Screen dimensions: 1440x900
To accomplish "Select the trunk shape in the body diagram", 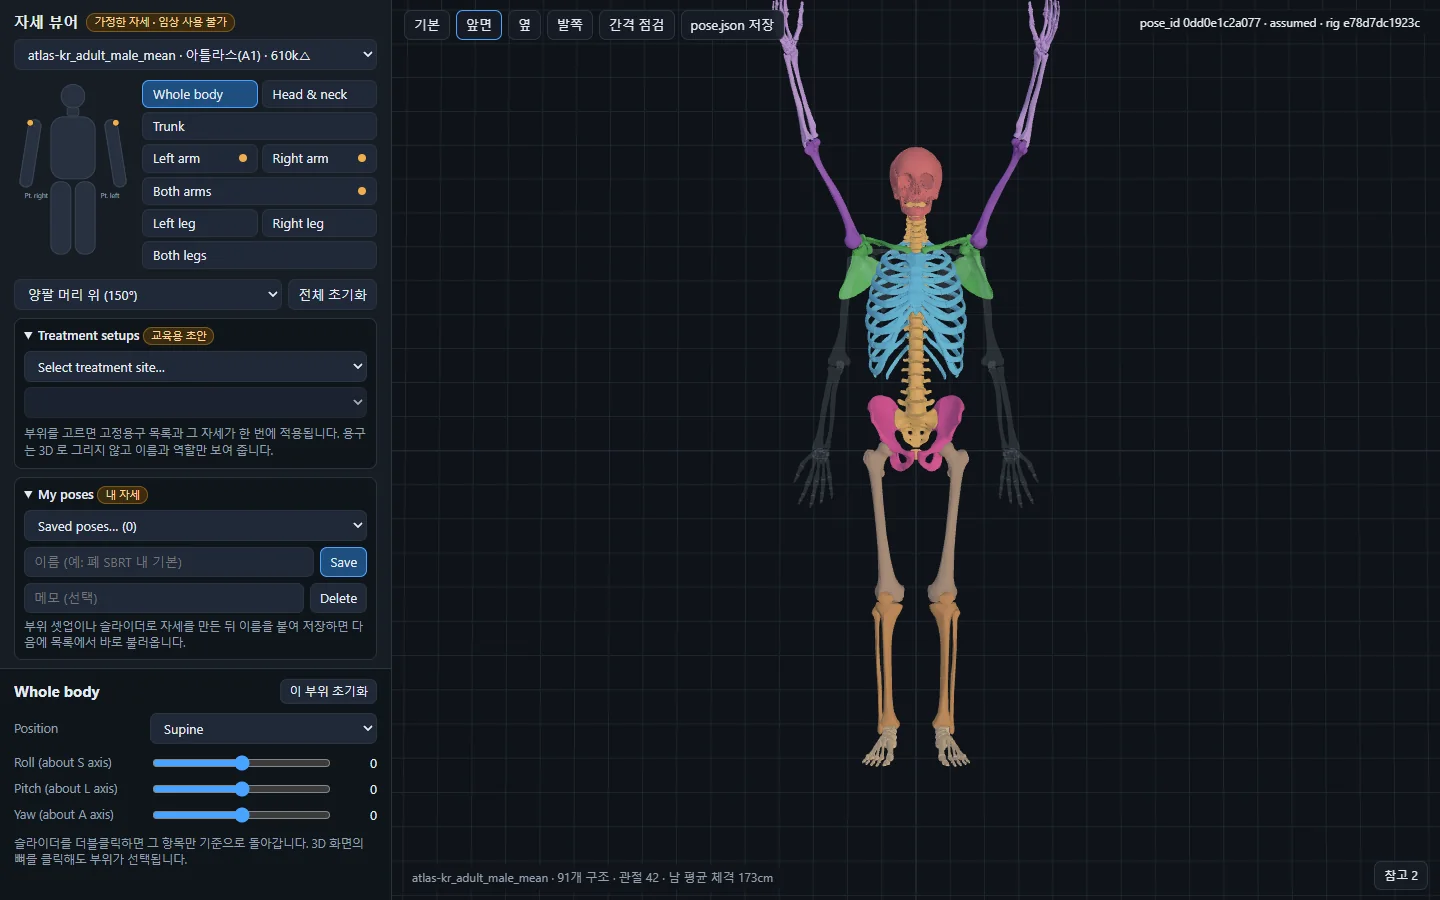I will pyautogui.click(x=72, y=147).
